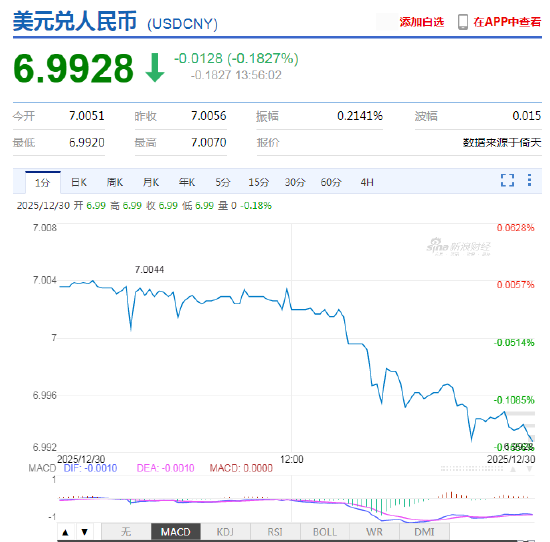Viewport: 550px width, 542px height.
Task: Click the fullscreen expand chart icon
Action: 507,180
